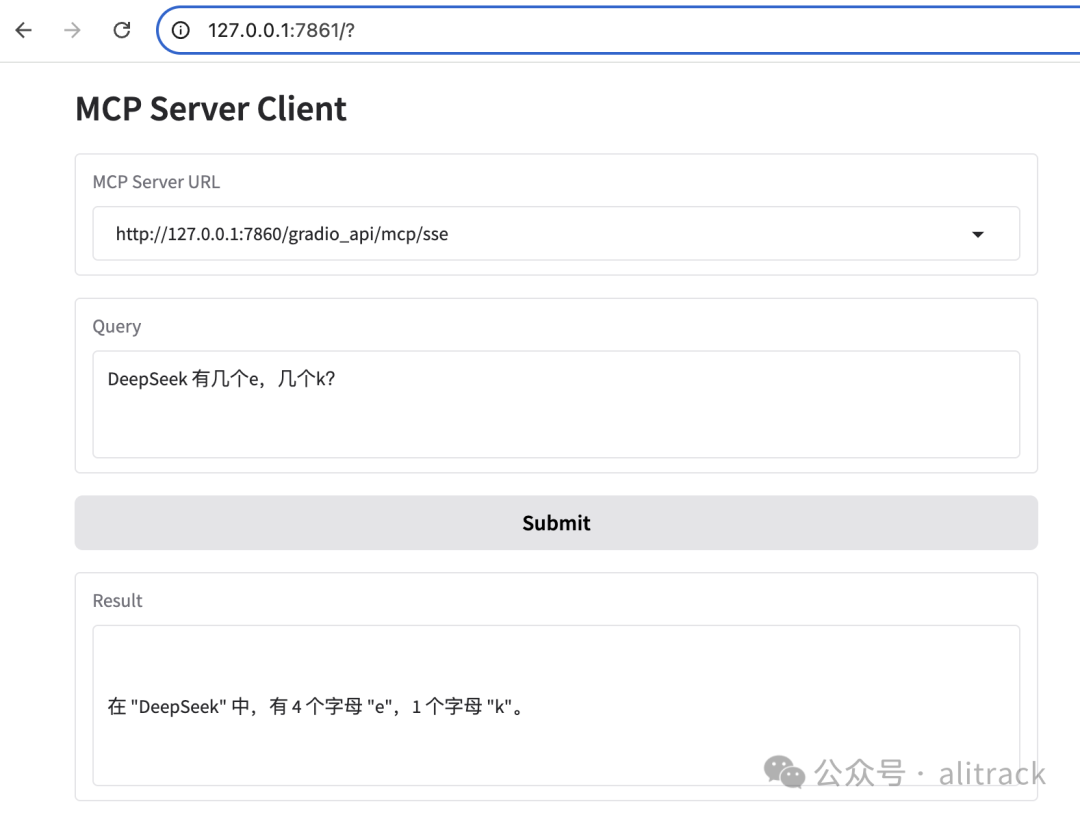Viewport: 1080px width, 817px height.
Task: Click the MCP Server URL label
Action: click(x=156, y=182)
